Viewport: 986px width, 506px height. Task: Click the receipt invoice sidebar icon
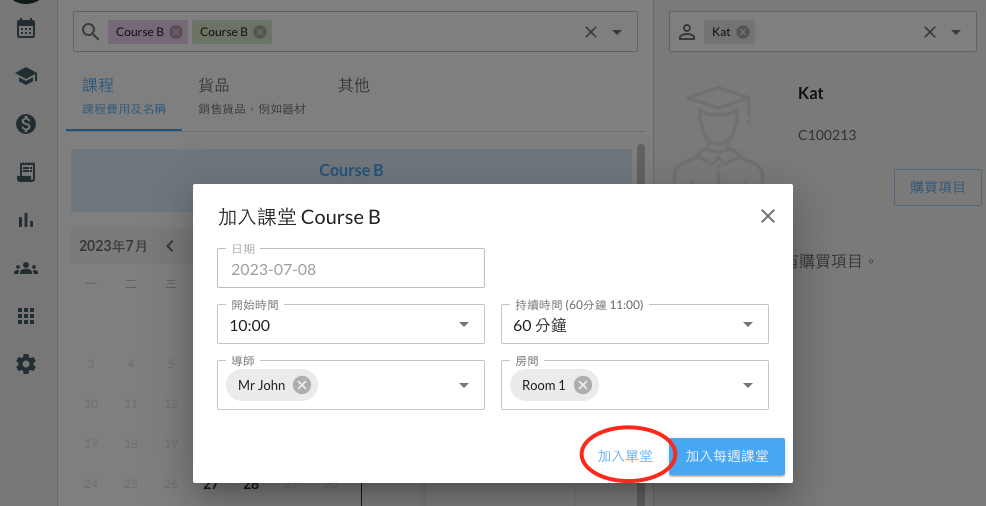coord(26,172)
